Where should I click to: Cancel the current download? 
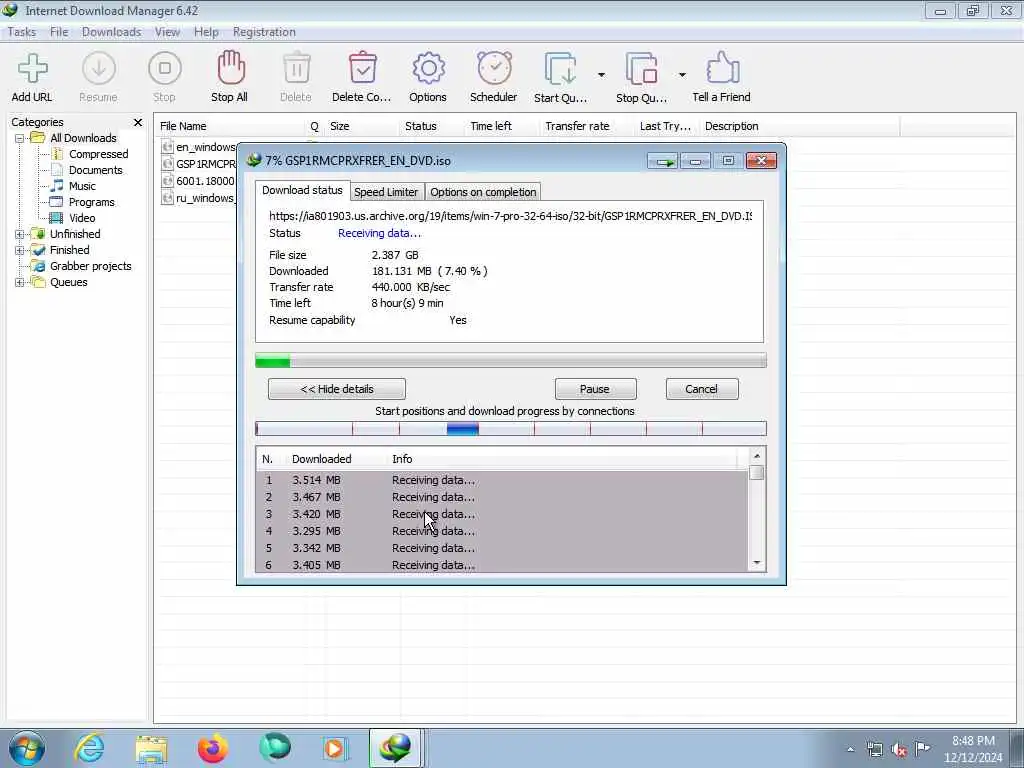(x=702, y=389)
